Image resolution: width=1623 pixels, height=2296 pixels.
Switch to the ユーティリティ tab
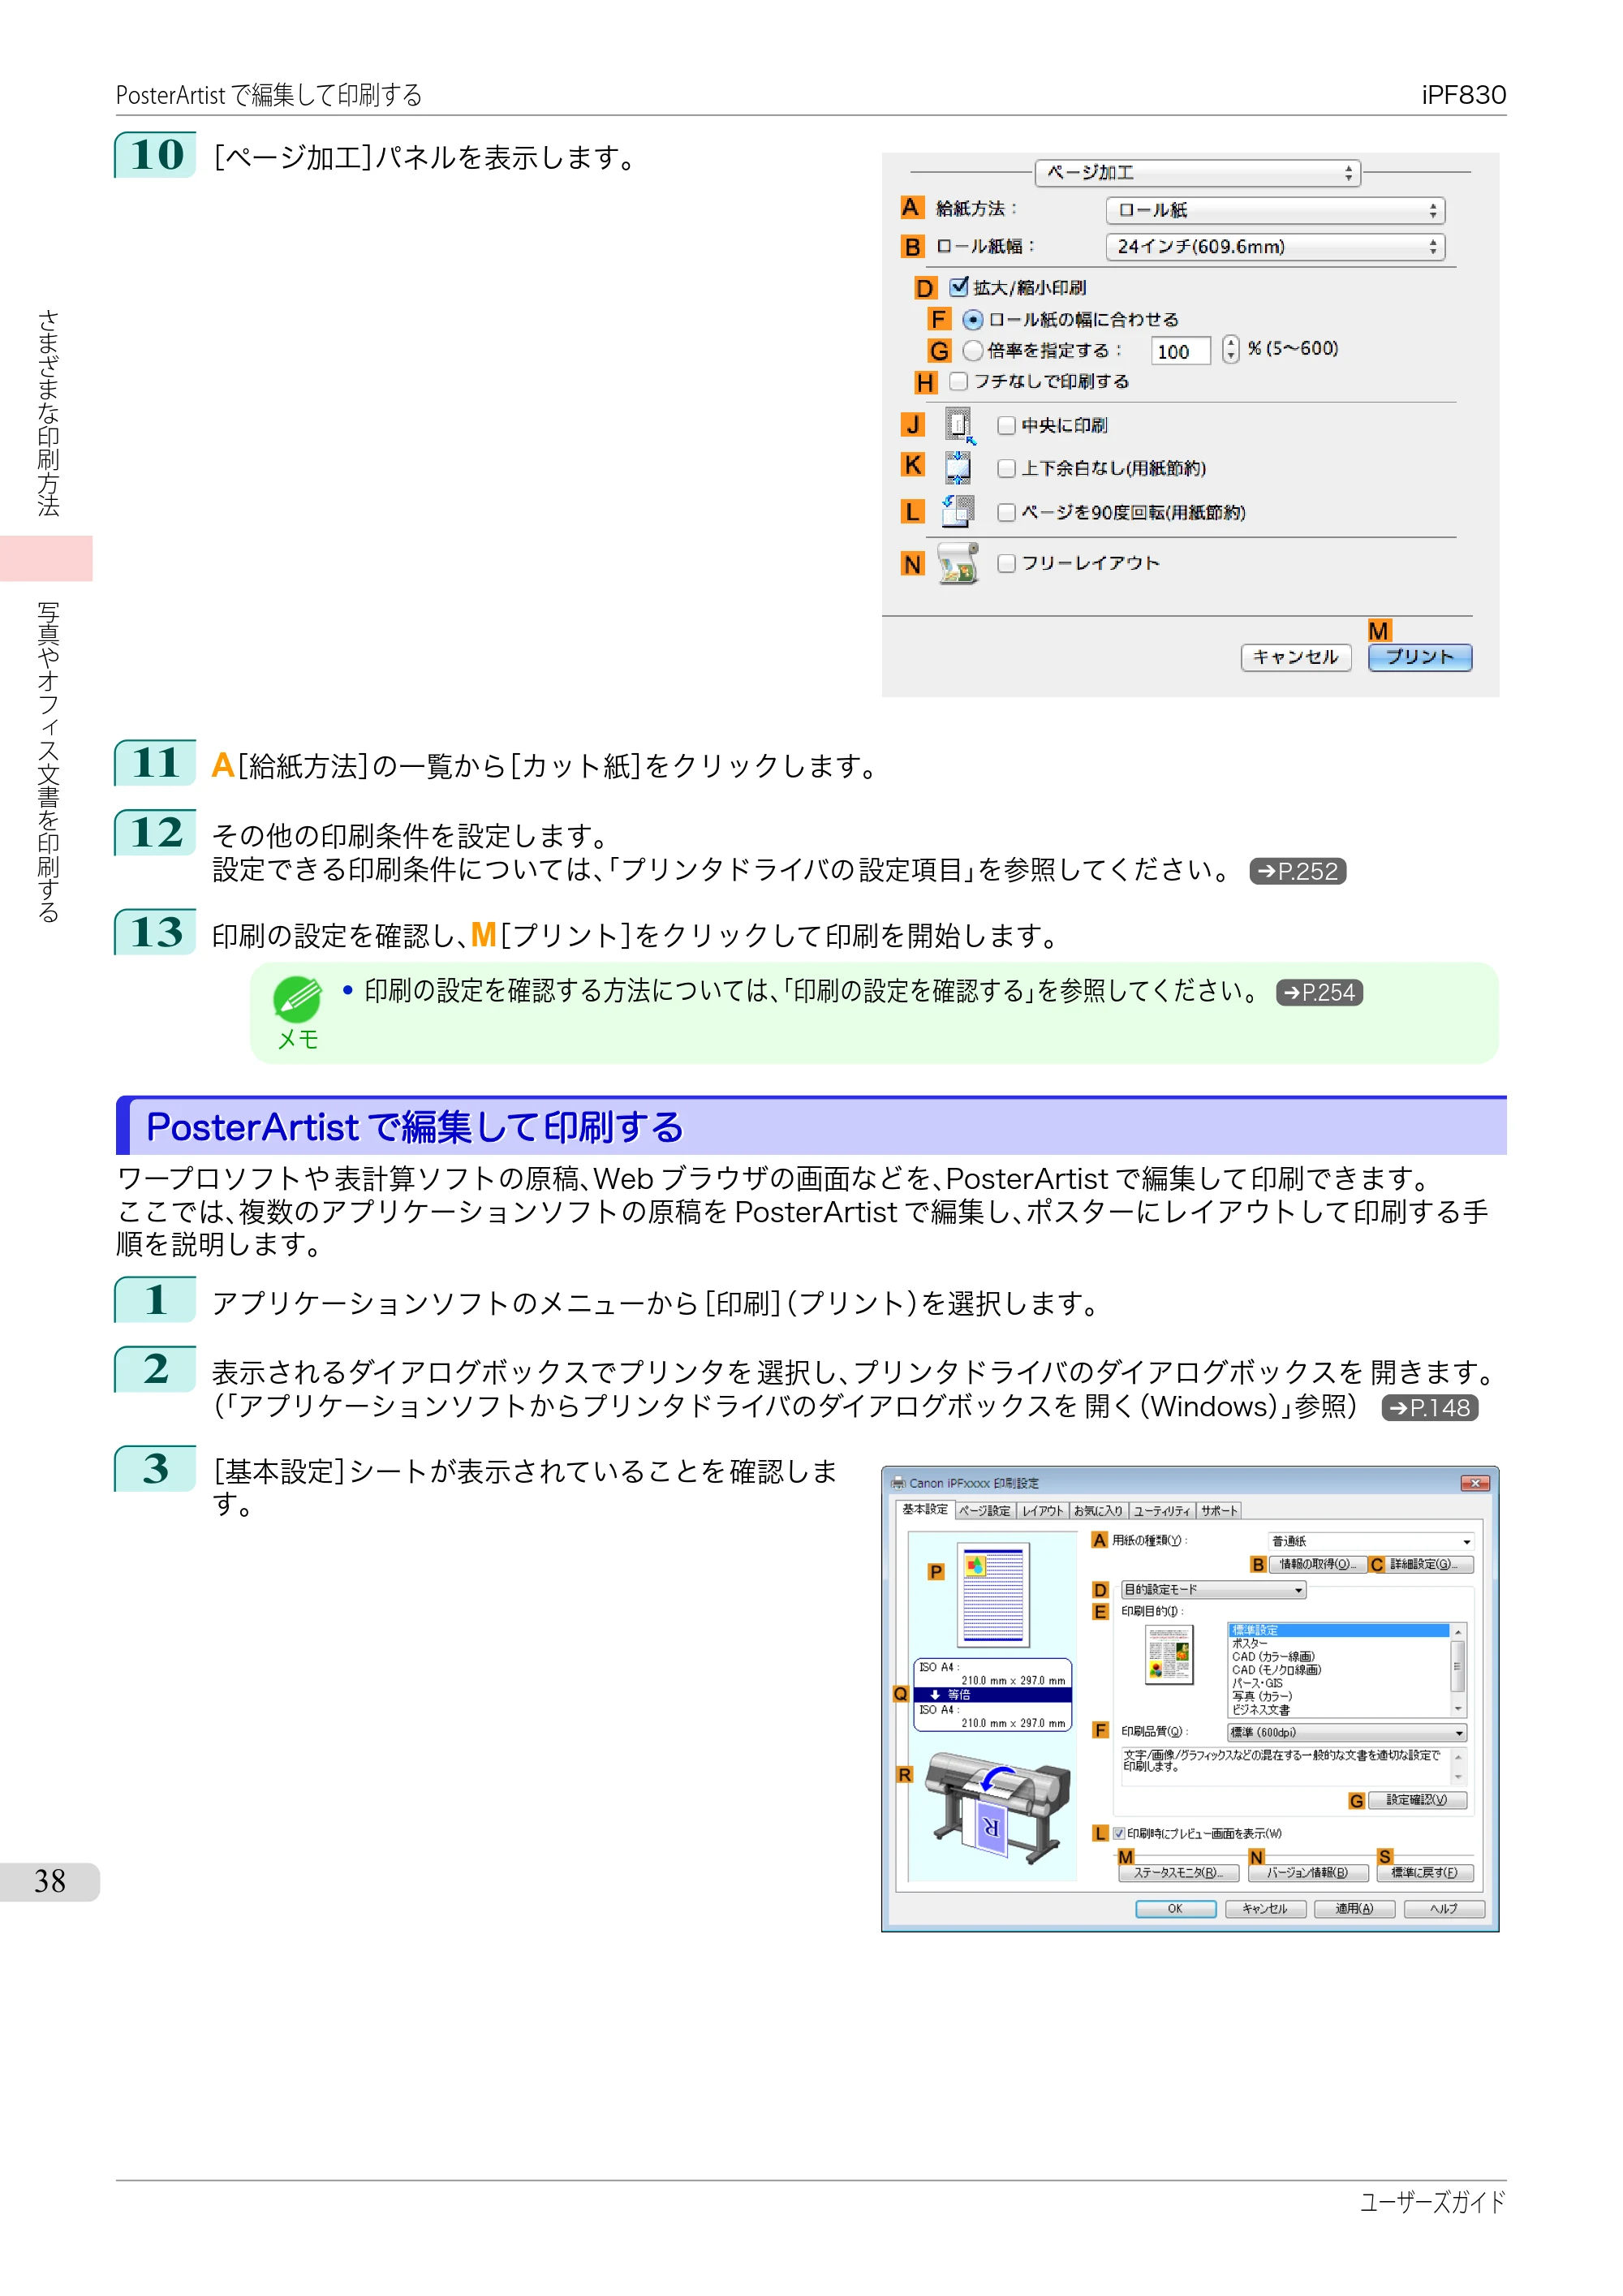pyautogui.click(x=1161, y=1511)
